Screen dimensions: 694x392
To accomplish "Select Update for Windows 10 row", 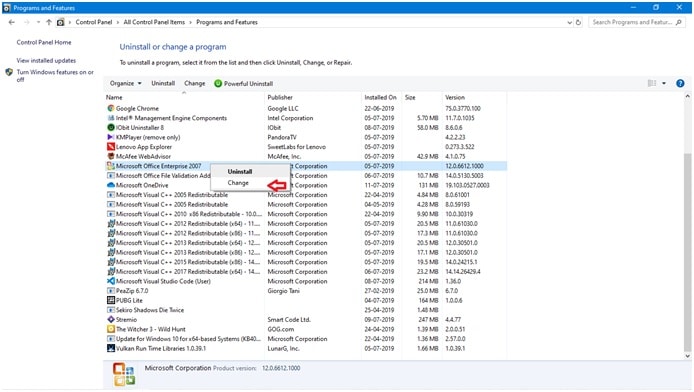I will [x=305, y=339].
